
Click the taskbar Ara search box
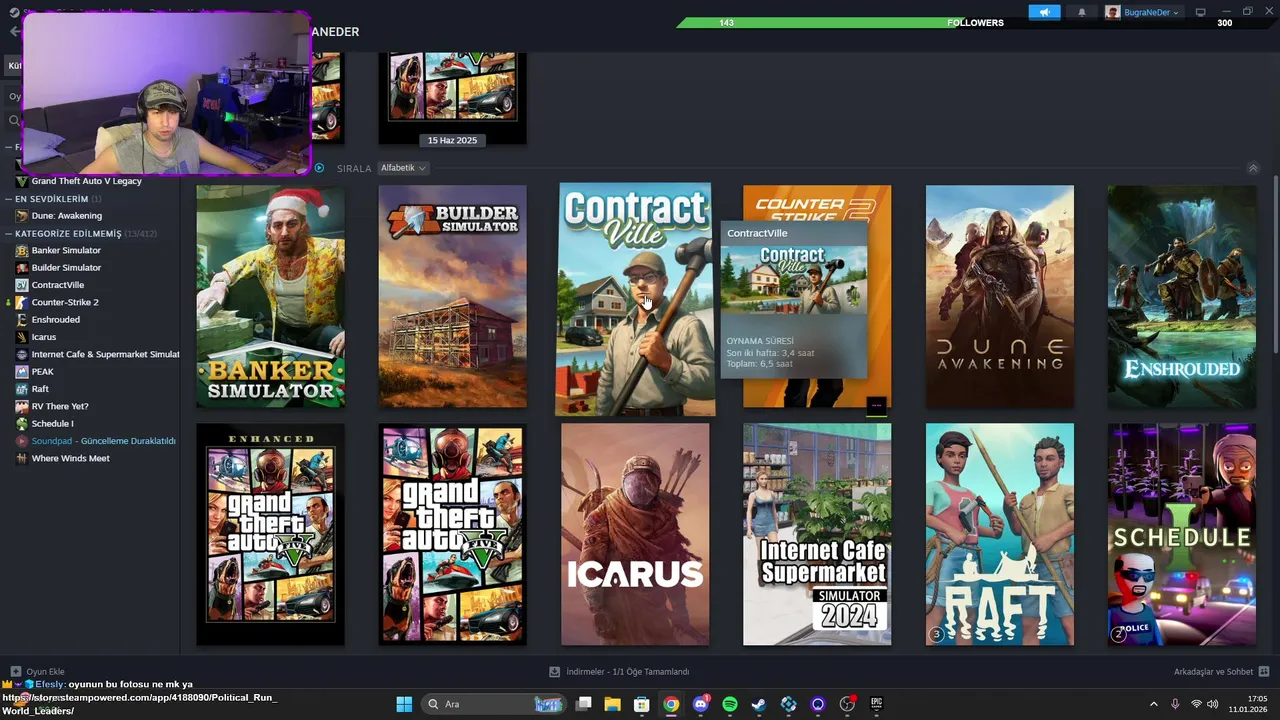pyautogui.click(x=495, y=704)
